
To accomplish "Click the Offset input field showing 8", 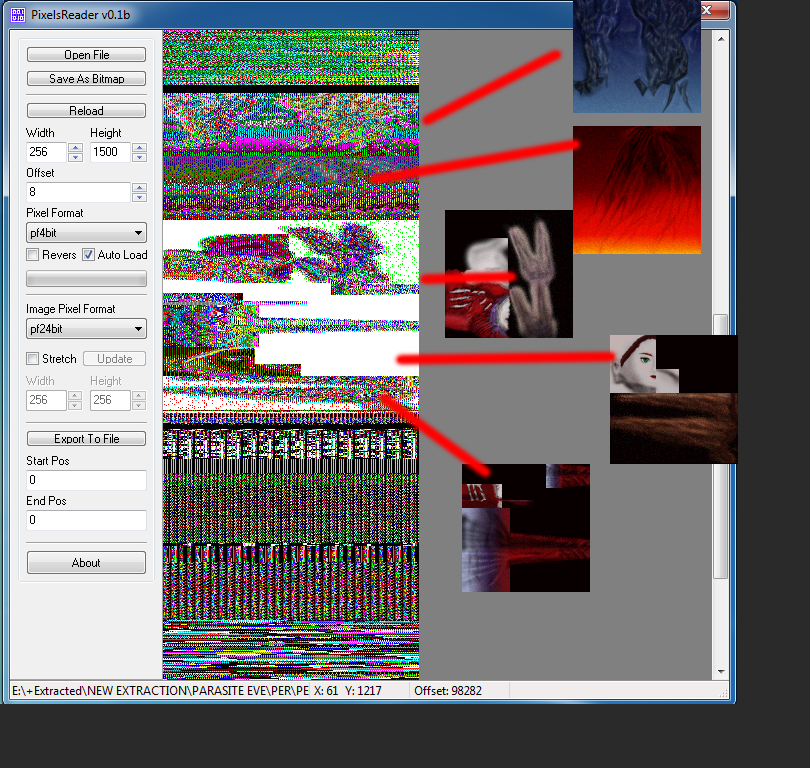I will click(x=78, y=192).
